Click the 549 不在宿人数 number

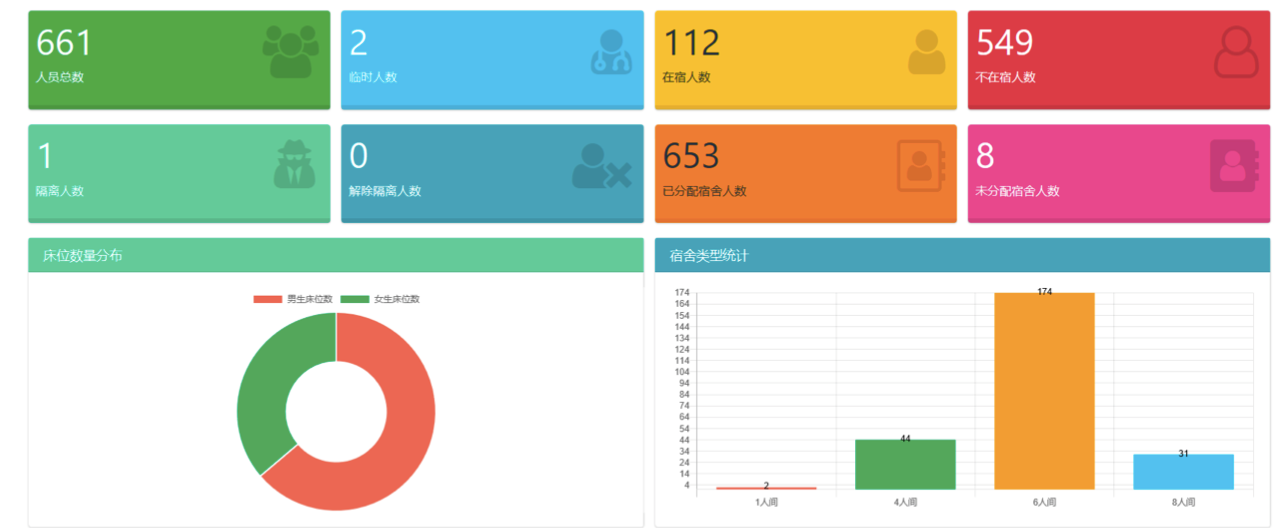[x=1004, y=43]
